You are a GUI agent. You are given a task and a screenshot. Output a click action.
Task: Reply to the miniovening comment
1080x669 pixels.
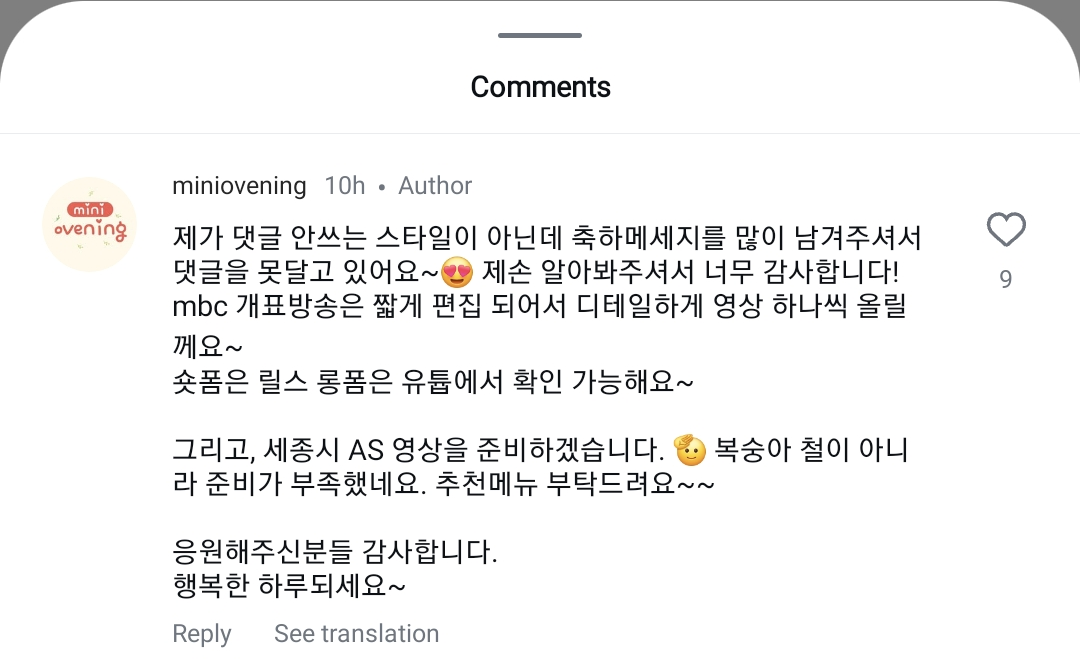pos(201,634)
